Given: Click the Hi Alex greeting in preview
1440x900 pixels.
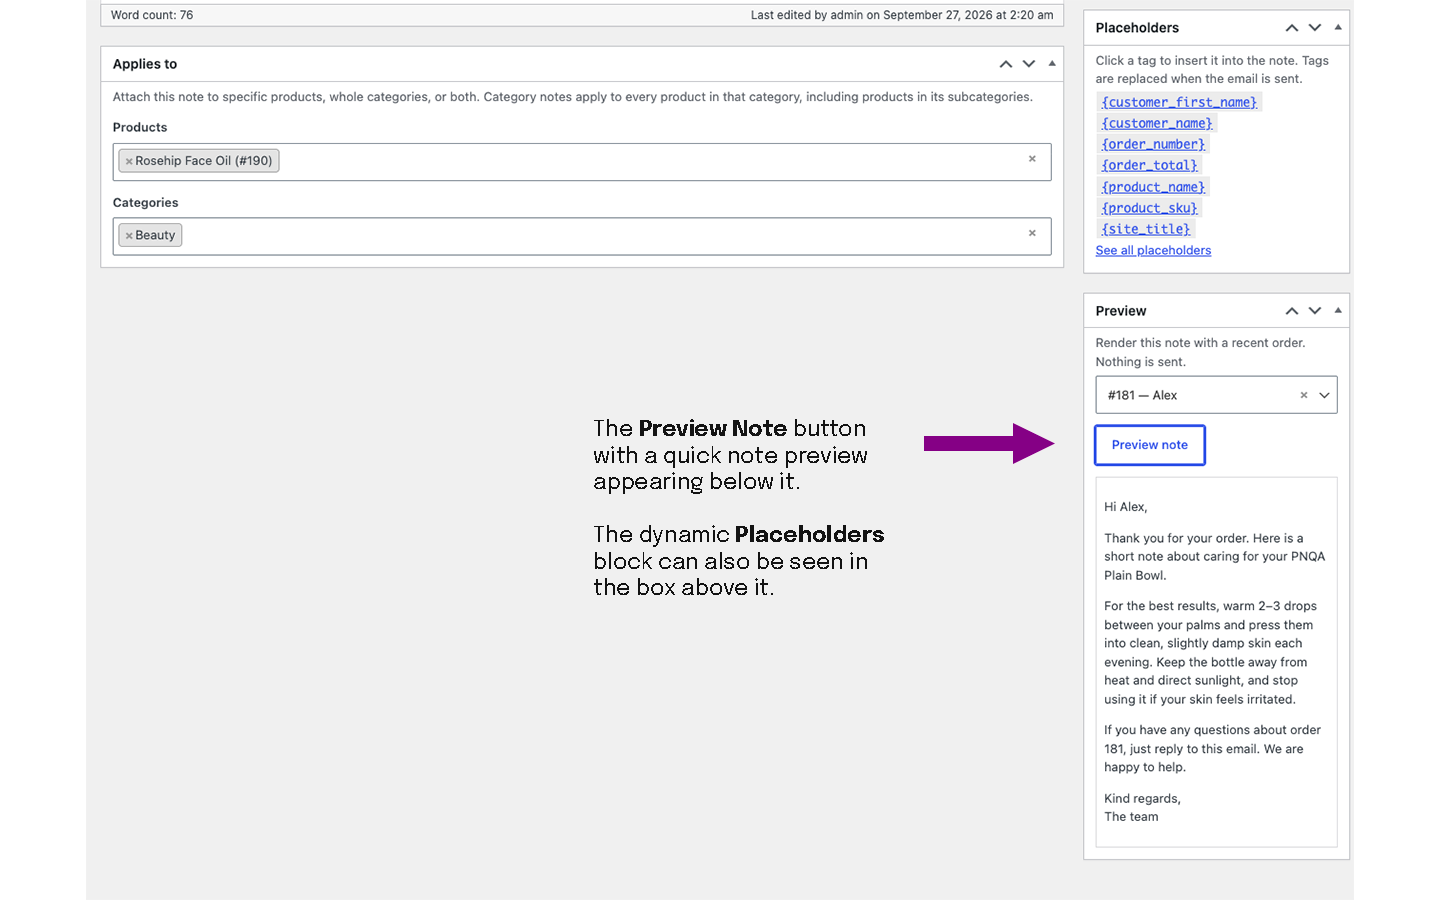Looking at the screenshot, I should 1126,507.
